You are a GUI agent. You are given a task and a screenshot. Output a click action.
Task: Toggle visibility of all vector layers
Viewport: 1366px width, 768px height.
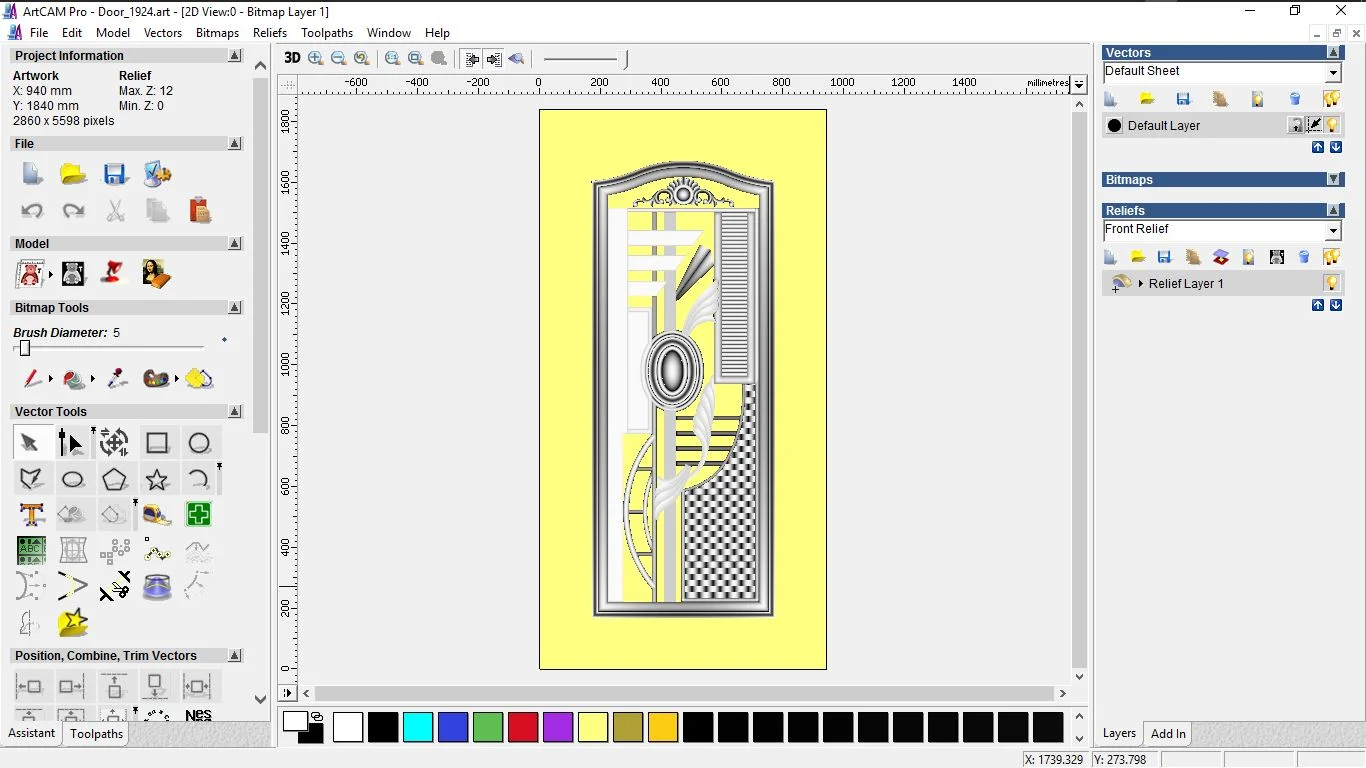[x=1333, y=98]
